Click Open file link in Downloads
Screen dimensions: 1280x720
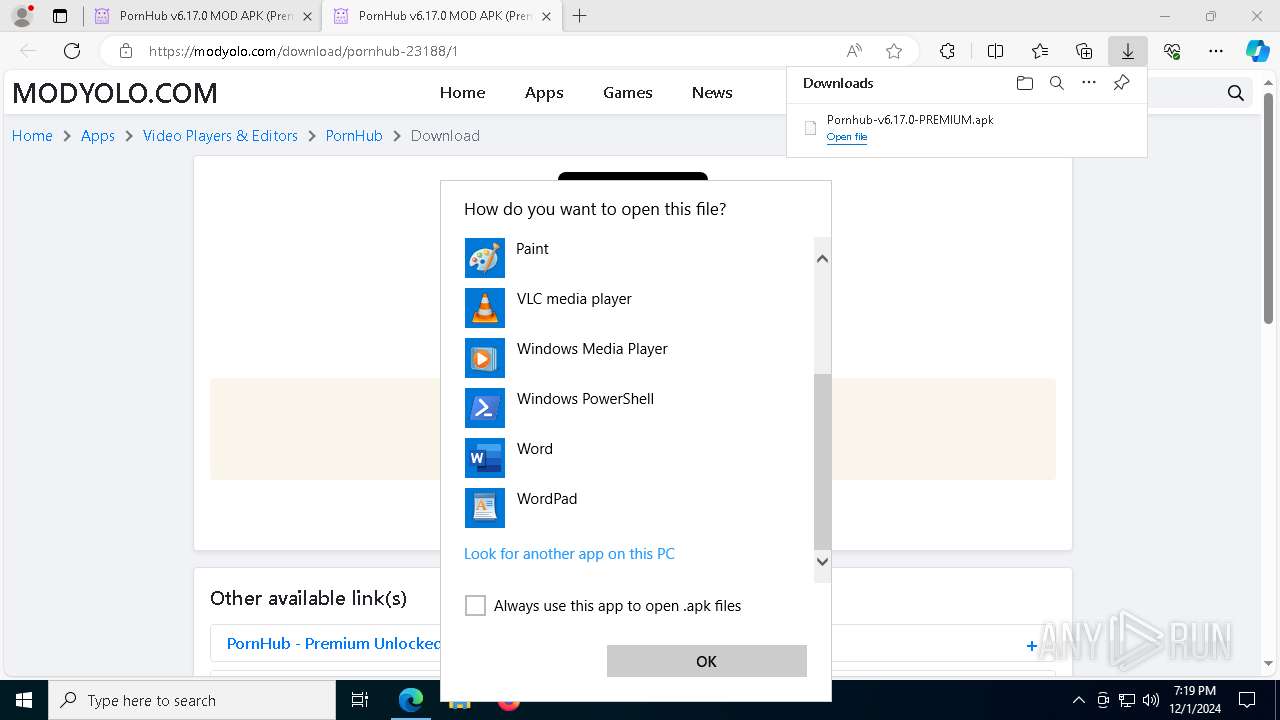[x=847, y=137]
